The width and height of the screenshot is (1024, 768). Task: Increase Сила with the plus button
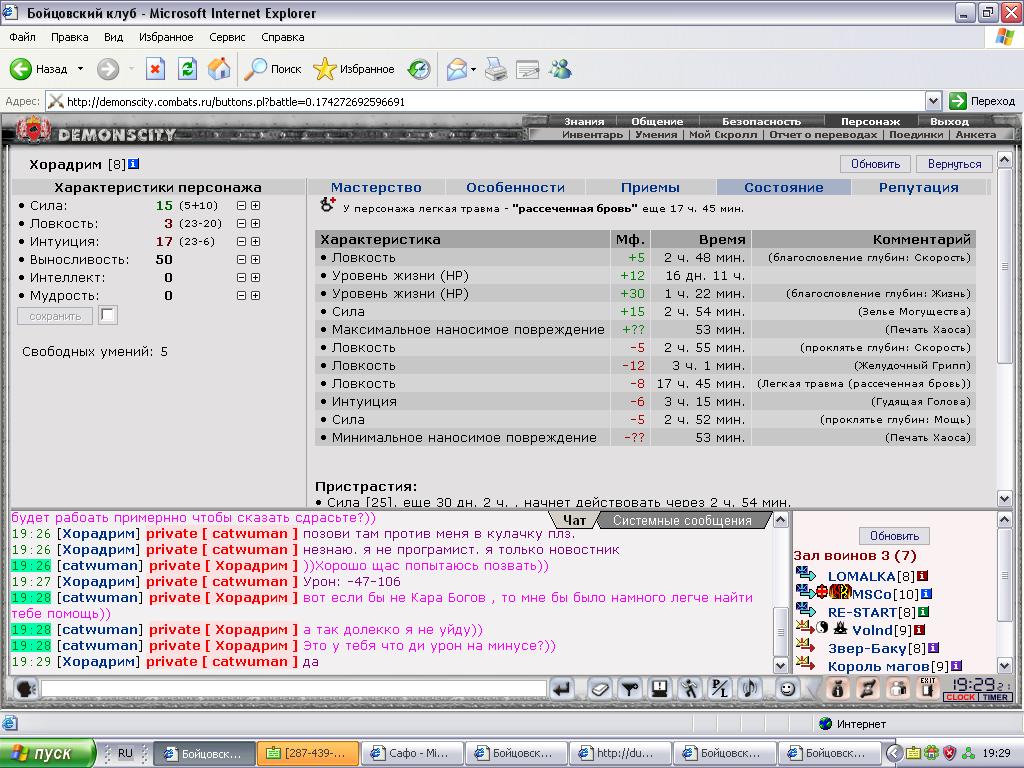pos(255,206)
